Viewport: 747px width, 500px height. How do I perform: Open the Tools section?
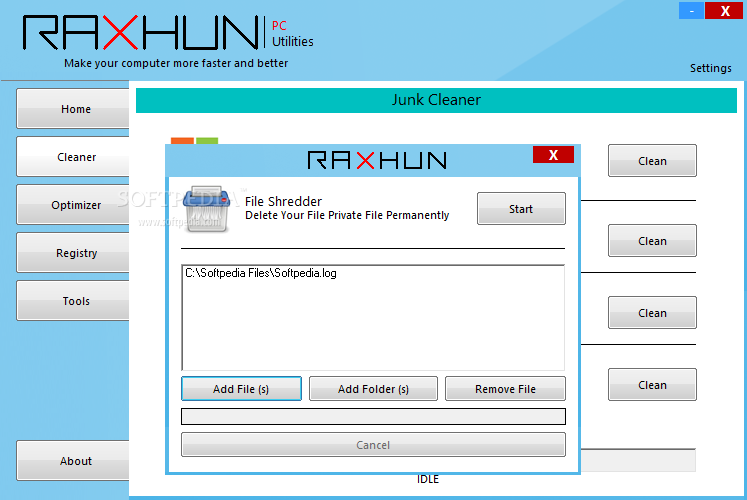tap(73, 301)
